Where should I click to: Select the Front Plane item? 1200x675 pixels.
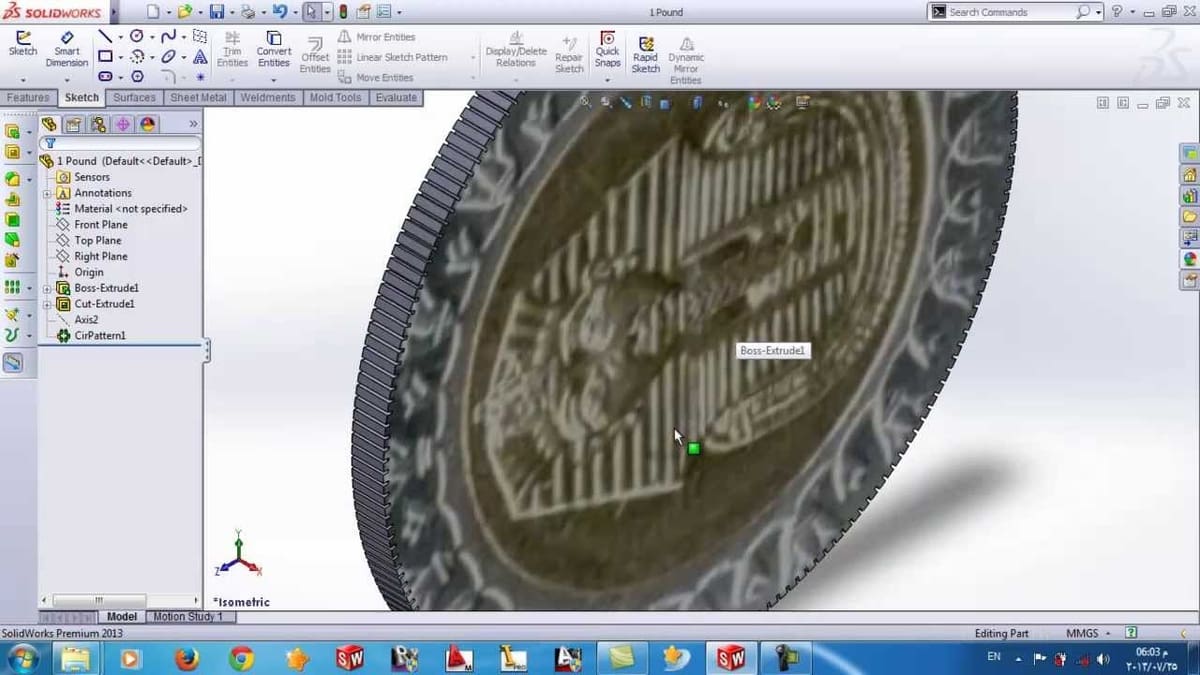tap(101, 225)
